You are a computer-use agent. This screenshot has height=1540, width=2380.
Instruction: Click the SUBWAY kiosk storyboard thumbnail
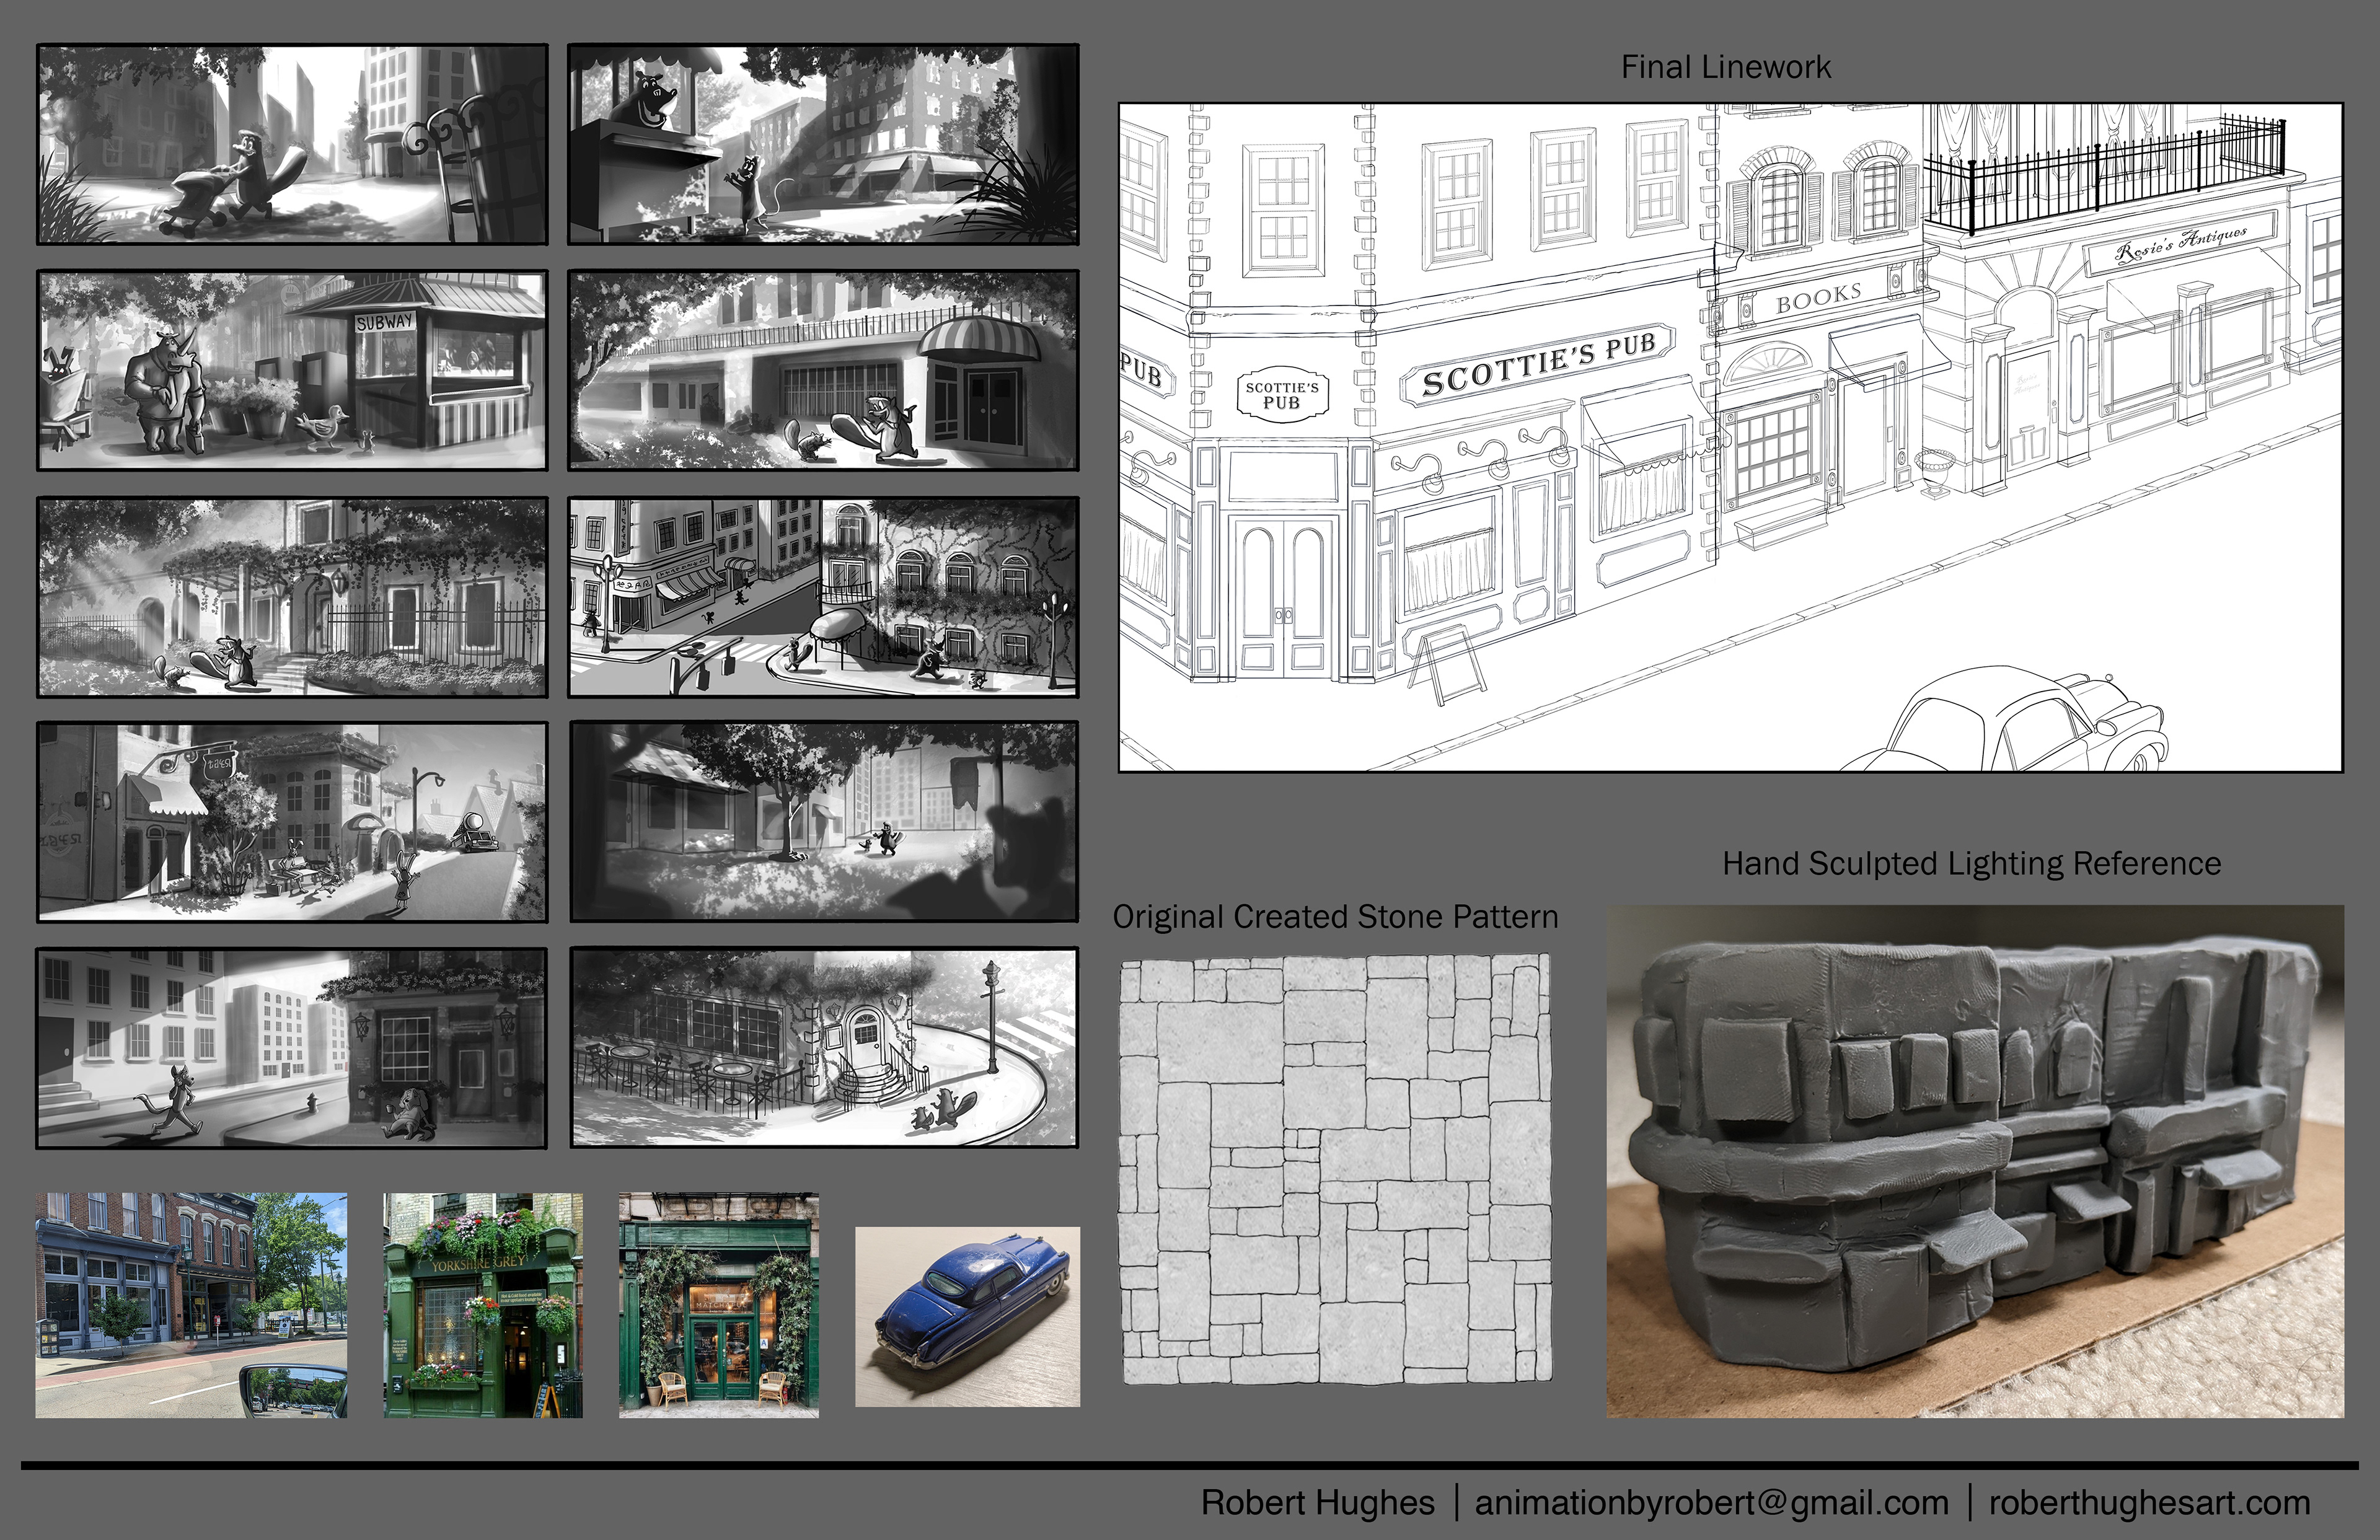[x=292, y=370]
